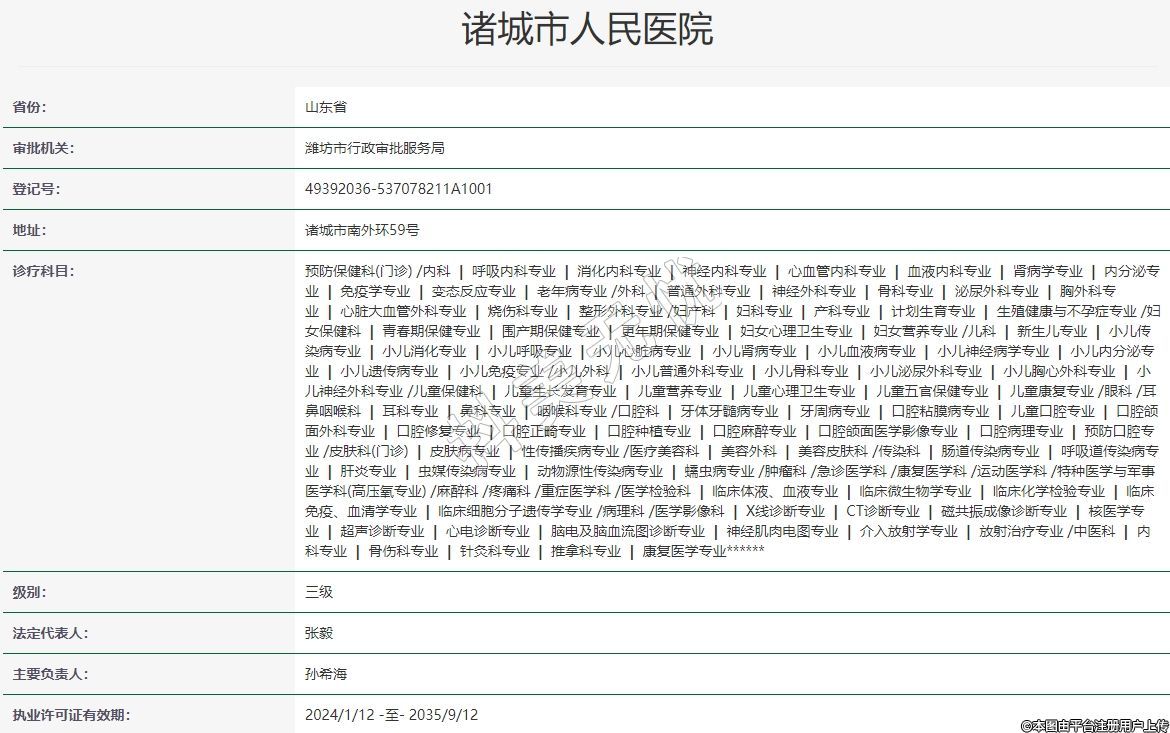Screen dimensions: 1170x733
Task: Select the 山东省 province value
Action: [x=326, y=107]
